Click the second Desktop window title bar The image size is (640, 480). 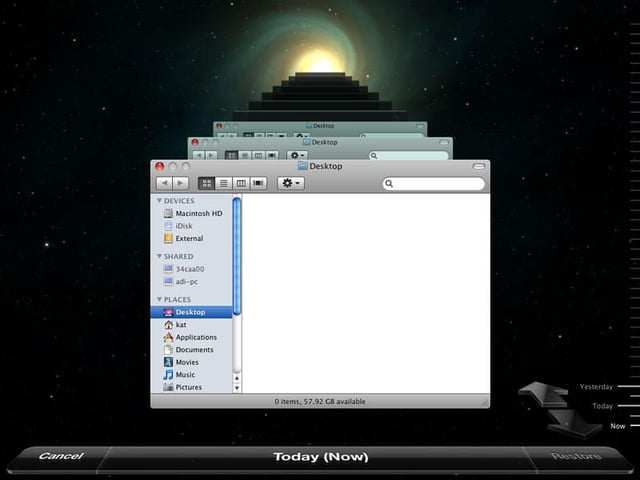click(x=320, y=142)
